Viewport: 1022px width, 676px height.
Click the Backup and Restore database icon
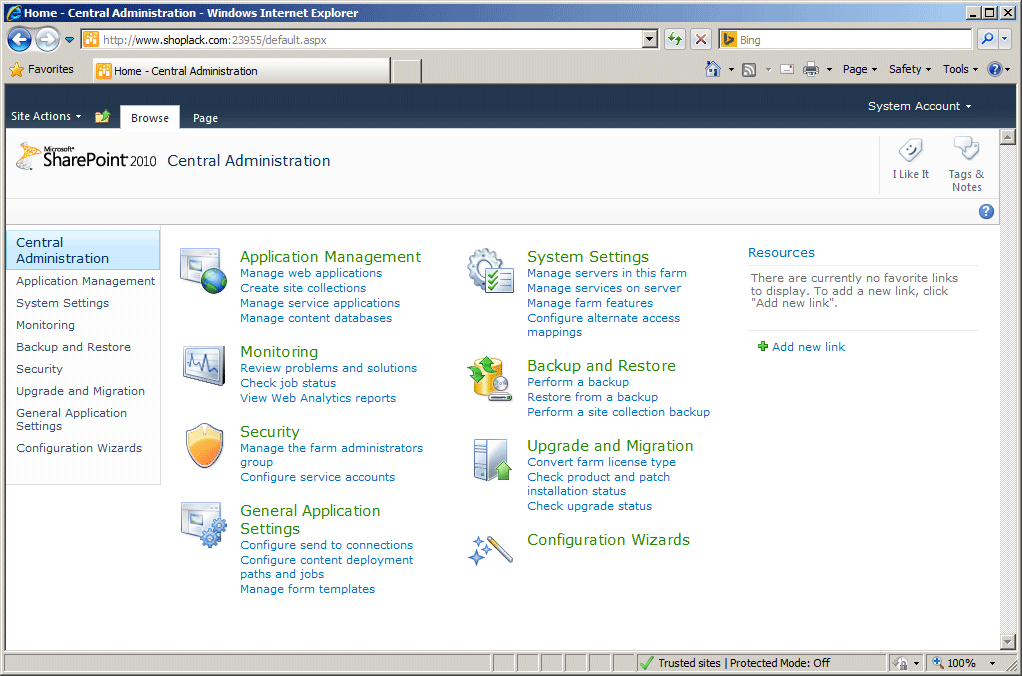coord(489,379)
